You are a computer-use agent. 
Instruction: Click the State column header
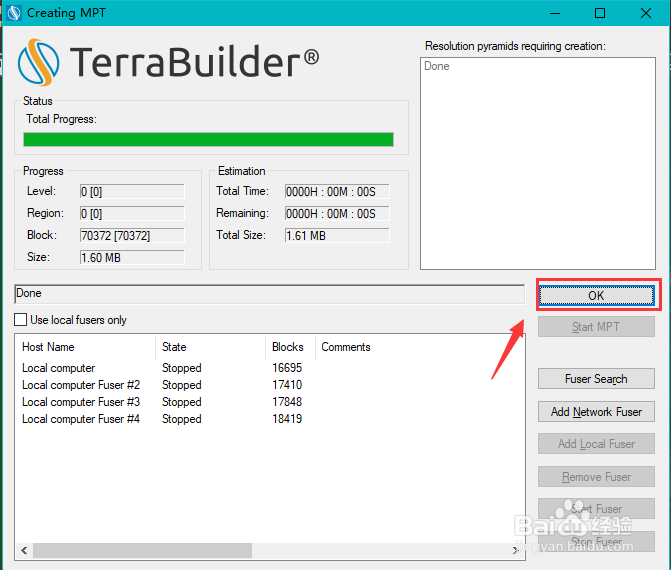tap(210, 347)
